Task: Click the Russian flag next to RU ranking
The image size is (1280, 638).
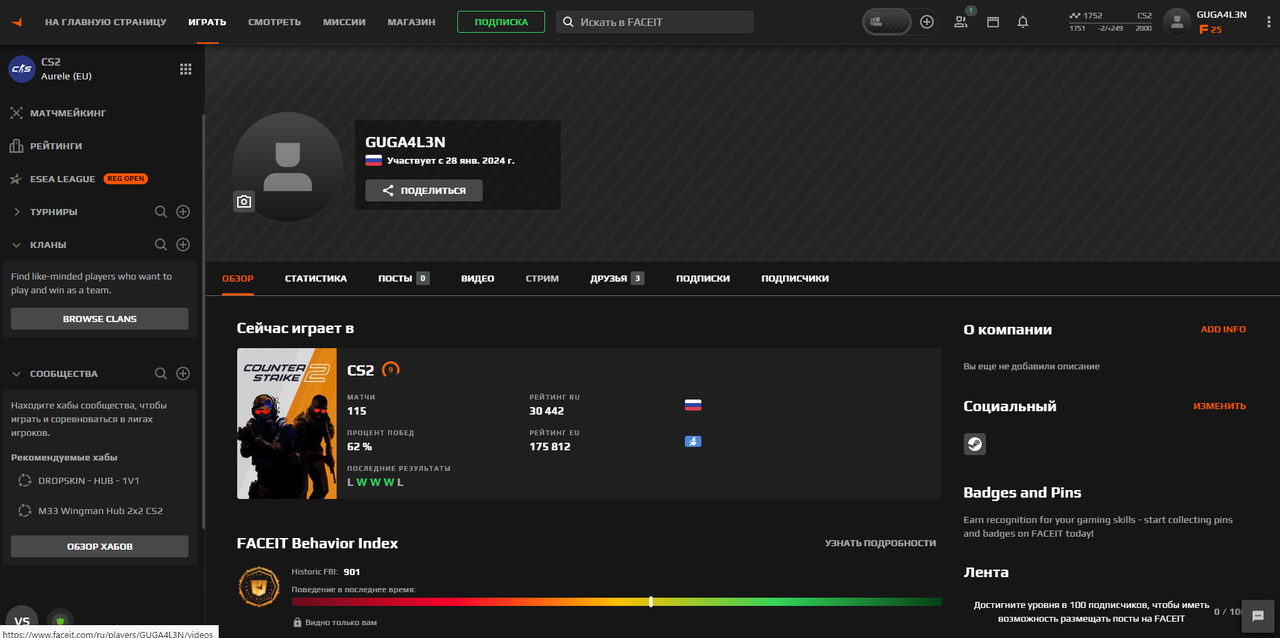Action: 693,405
